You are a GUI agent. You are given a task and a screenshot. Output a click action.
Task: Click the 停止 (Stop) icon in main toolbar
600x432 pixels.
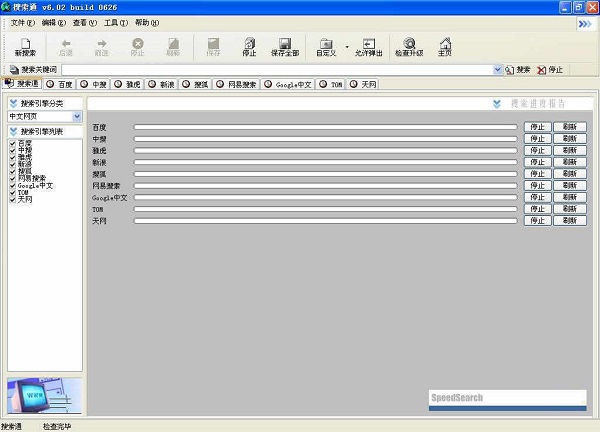point(249,47)
